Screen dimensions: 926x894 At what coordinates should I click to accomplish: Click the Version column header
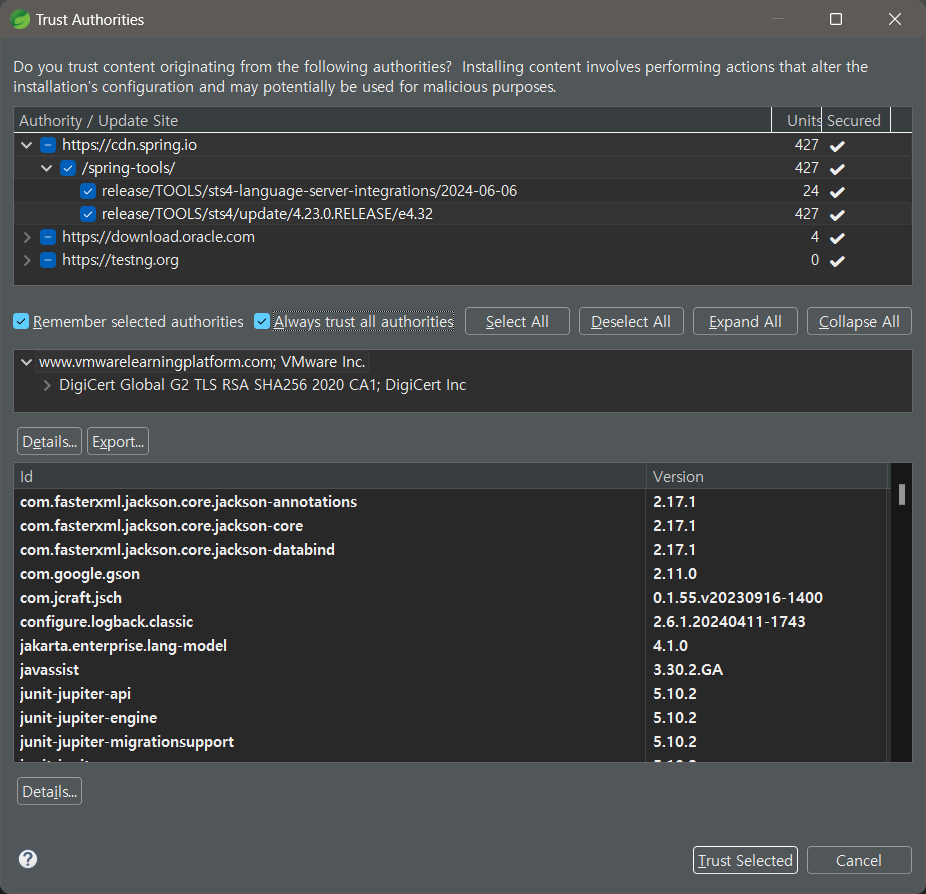pyautogui.click(x=767, y=477)
